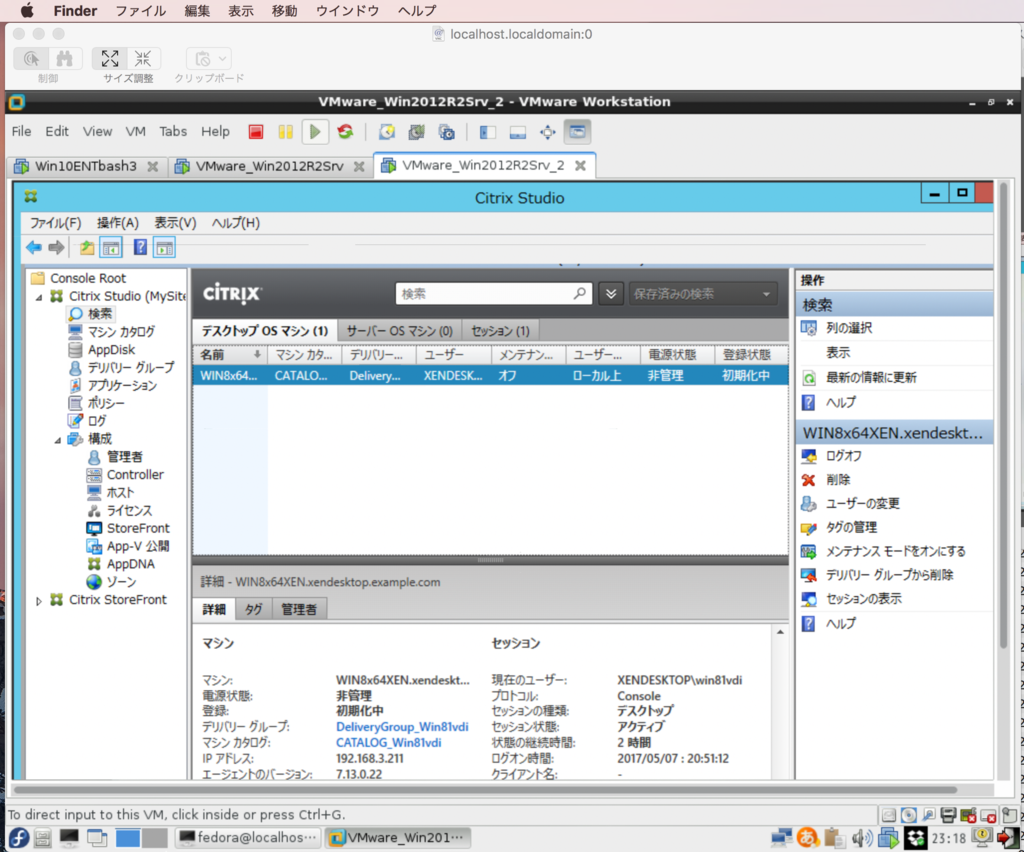The image size is (1024, 852).
Task: Click タグの管理 action
Action: pos(852,527)
